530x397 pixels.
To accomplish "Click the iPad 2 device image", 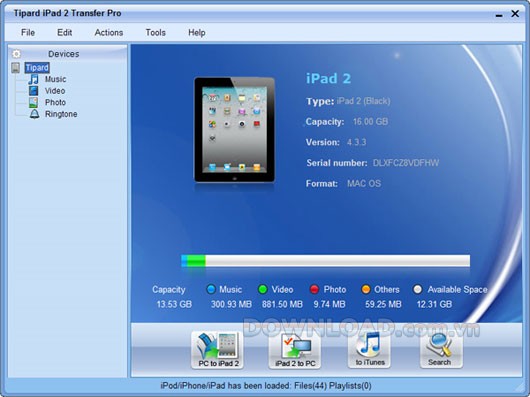I will (x=234, y=130).
